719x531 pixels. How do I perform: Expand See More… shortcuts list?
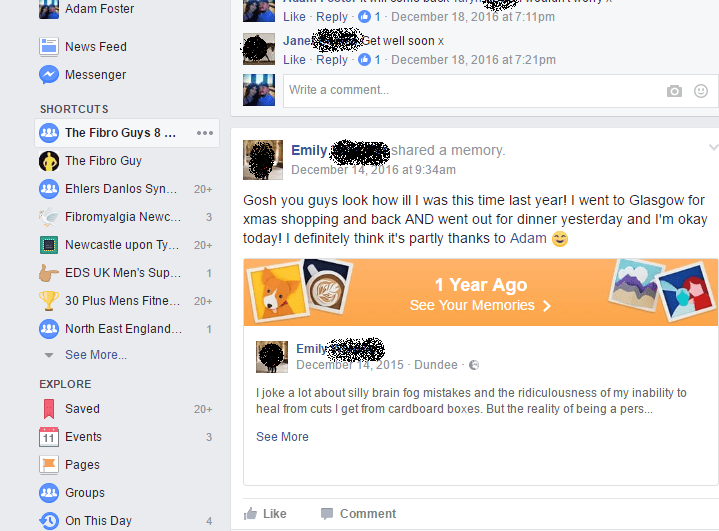[x=95, y=354]
